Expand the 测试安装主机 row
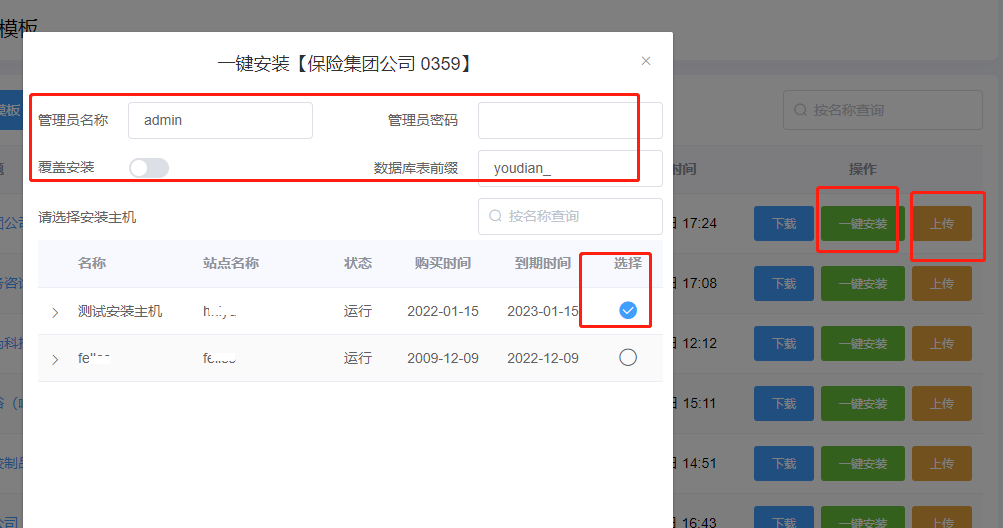1003x528 pixels. [x=55, y=313]
